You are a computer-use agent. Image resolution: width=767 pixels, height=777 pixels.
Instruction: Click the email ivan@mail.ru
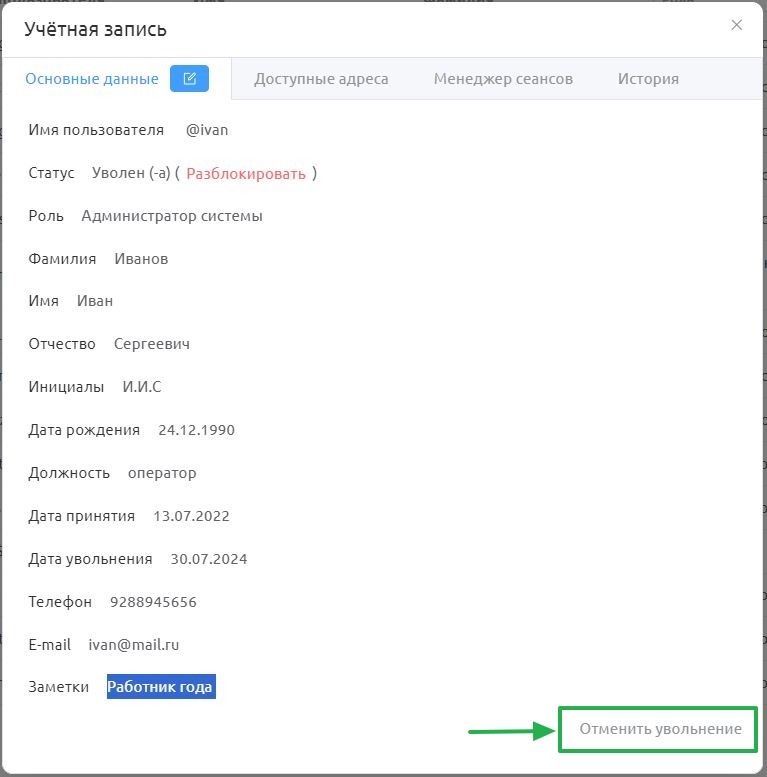[134, 645]
